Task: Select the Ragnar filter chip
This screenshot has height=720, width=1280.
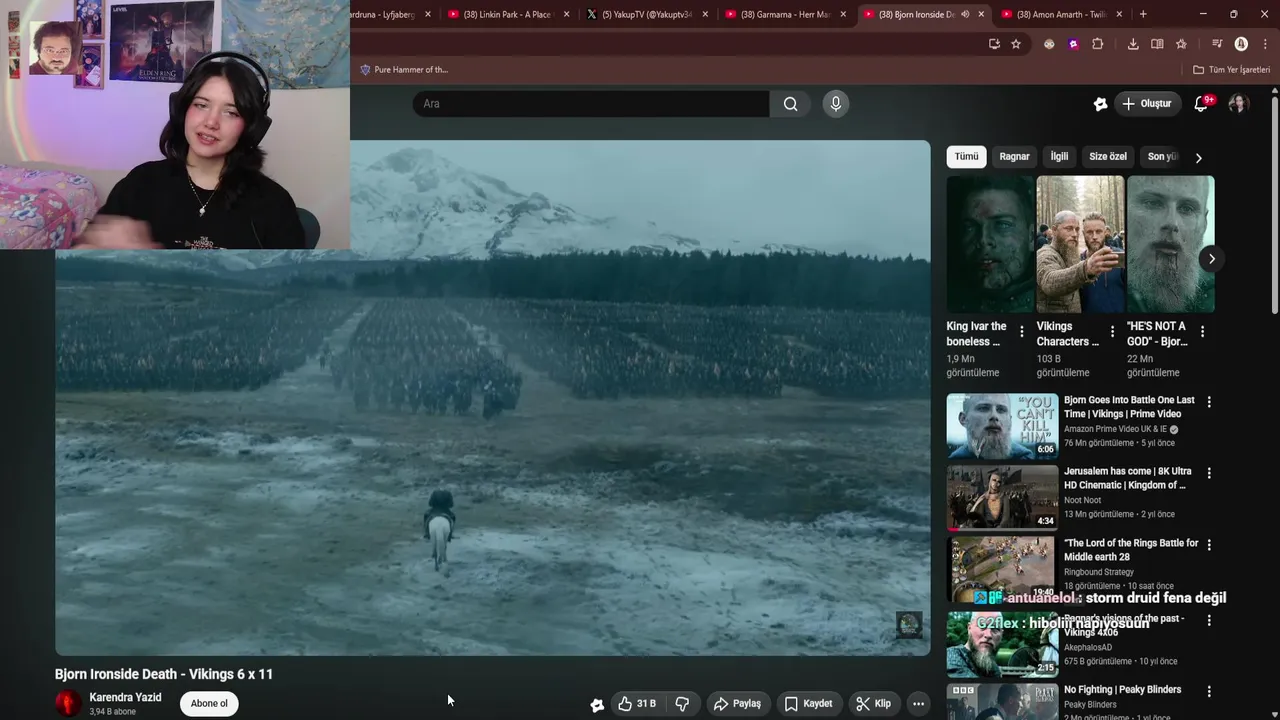Action: coord(1014,156)
